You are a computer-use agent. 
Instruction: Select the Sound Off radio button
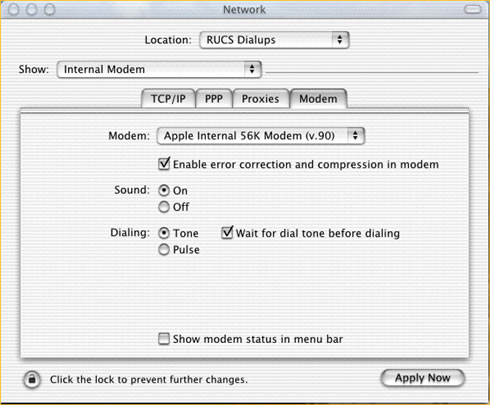[x=164, y=207]
